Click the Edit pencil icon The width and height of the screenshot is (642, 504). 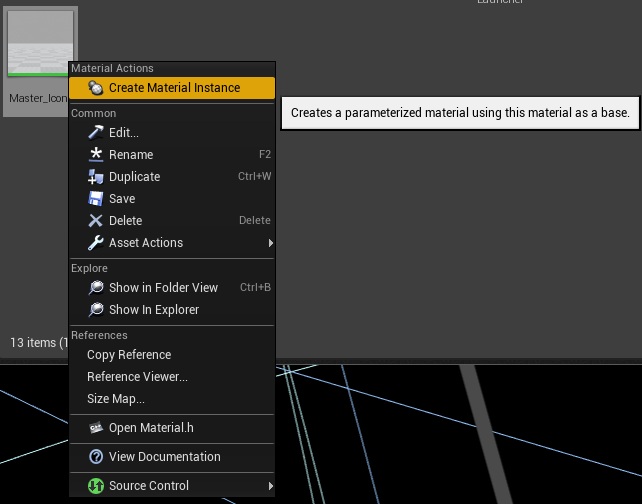click(95, 132)
